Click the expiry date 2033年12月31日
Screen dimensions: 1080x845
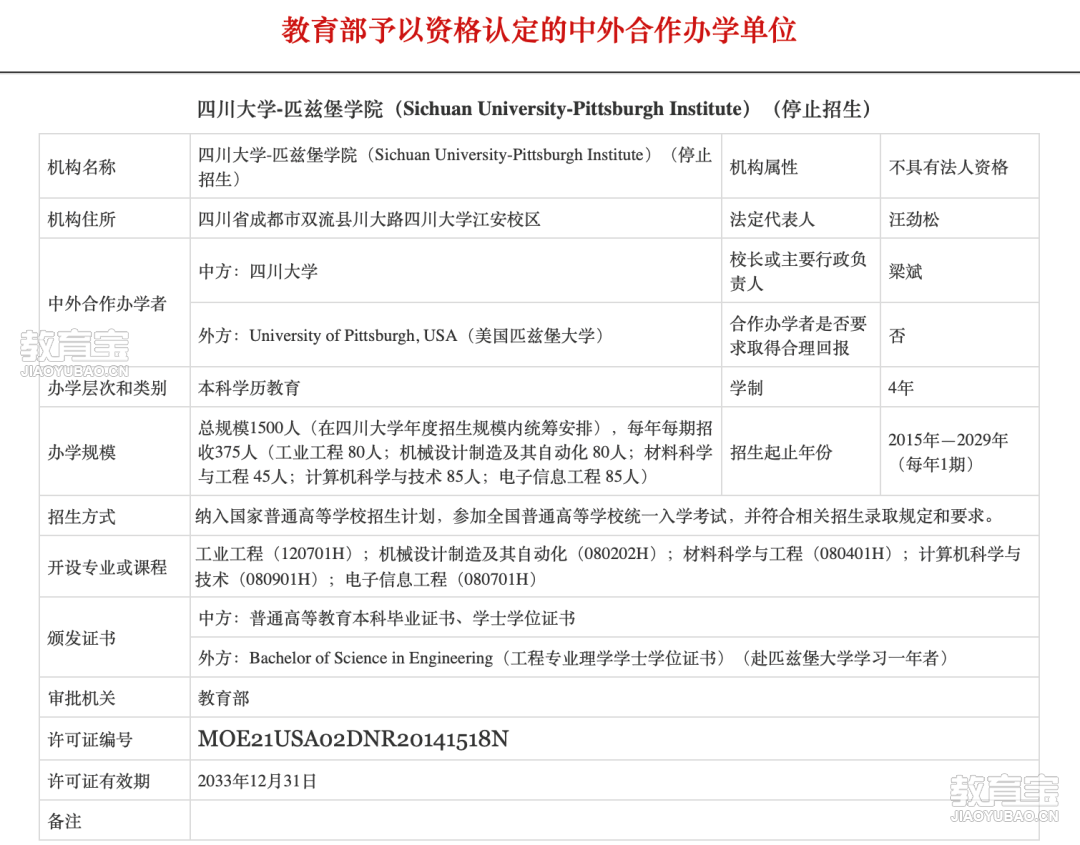257,781
